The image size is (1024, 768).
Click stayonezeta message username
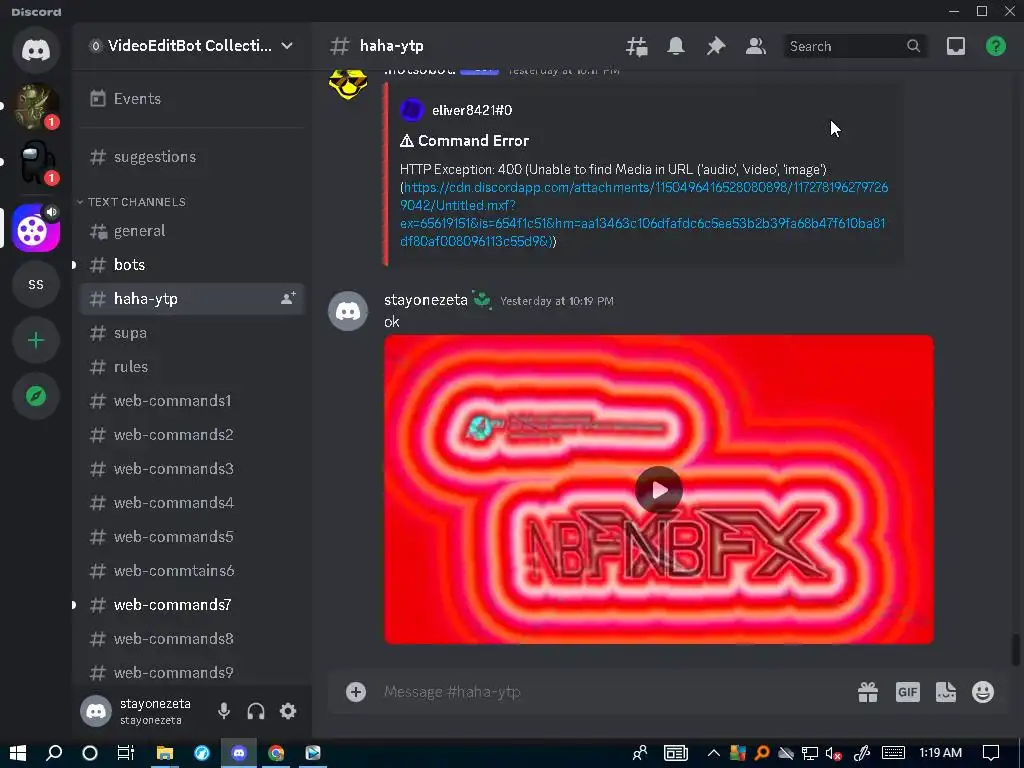coord(426,300)
